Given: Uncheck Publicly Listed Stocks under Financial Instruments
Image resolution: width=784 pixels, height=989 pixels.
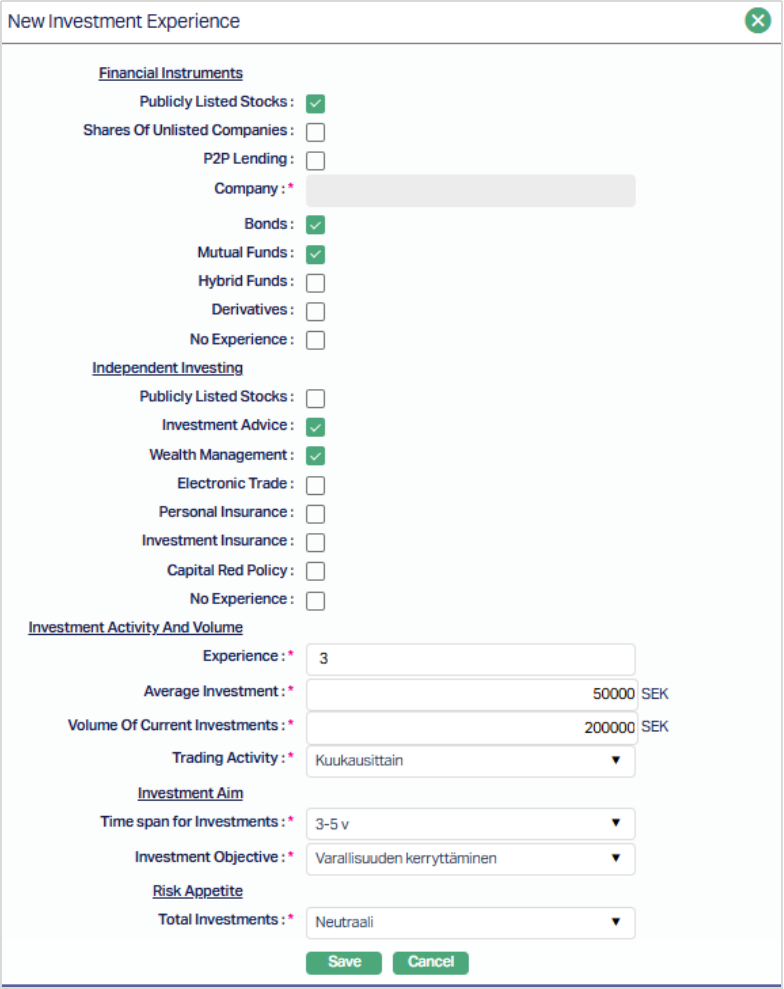Looking at the screenshot, I should pyautogui.click(x=316, y=103).
